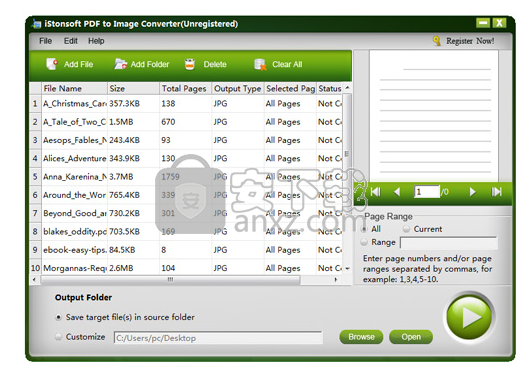
Task: Select Save target file(s) in source folder
Action: [x=58, y=317]
